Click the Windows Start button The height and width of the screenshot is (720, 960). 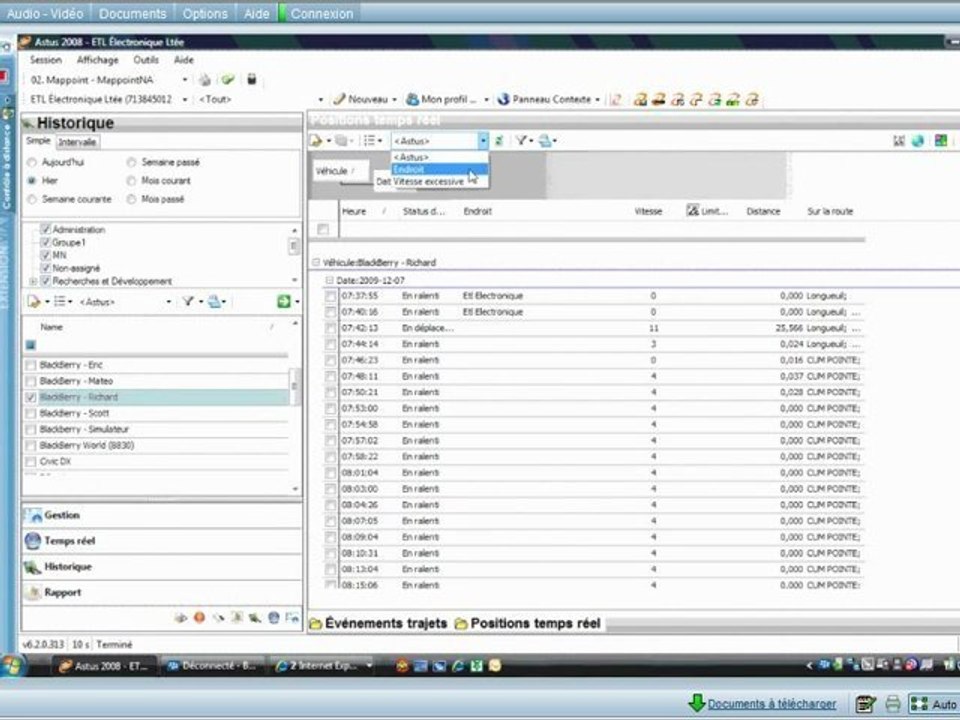pos(11,666)
